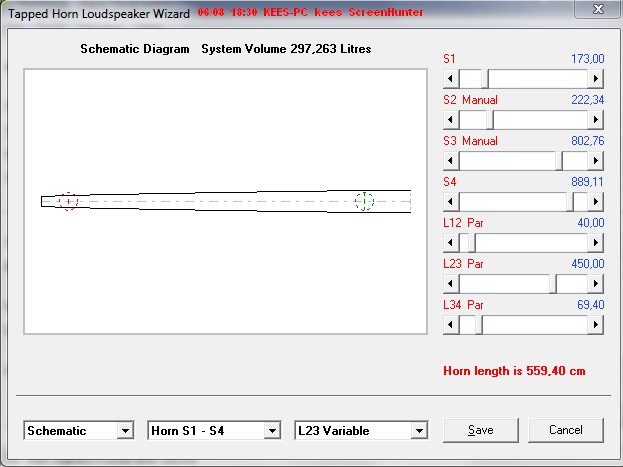Click the L34 slider right arrow

click(596, 325)
